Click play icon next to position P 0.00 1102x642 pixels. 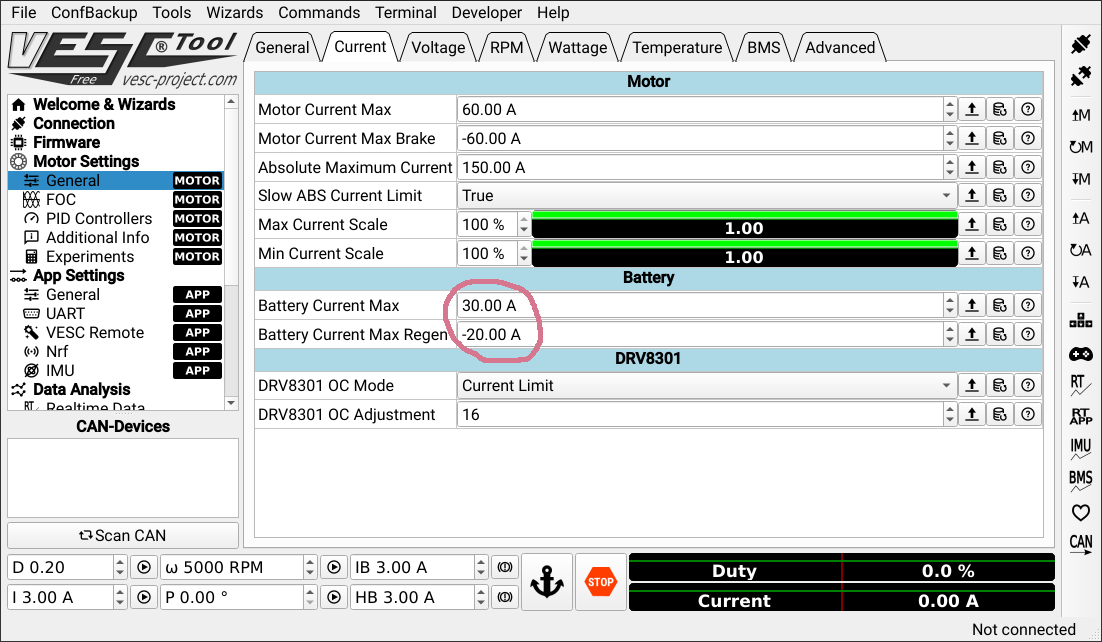point(334,598)
